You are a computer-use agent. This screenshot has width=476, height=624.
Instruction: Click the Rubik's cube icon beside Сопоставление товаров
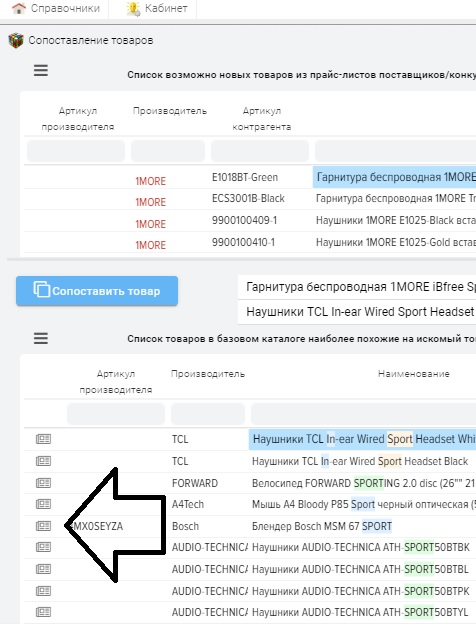(x=16, y=40)
